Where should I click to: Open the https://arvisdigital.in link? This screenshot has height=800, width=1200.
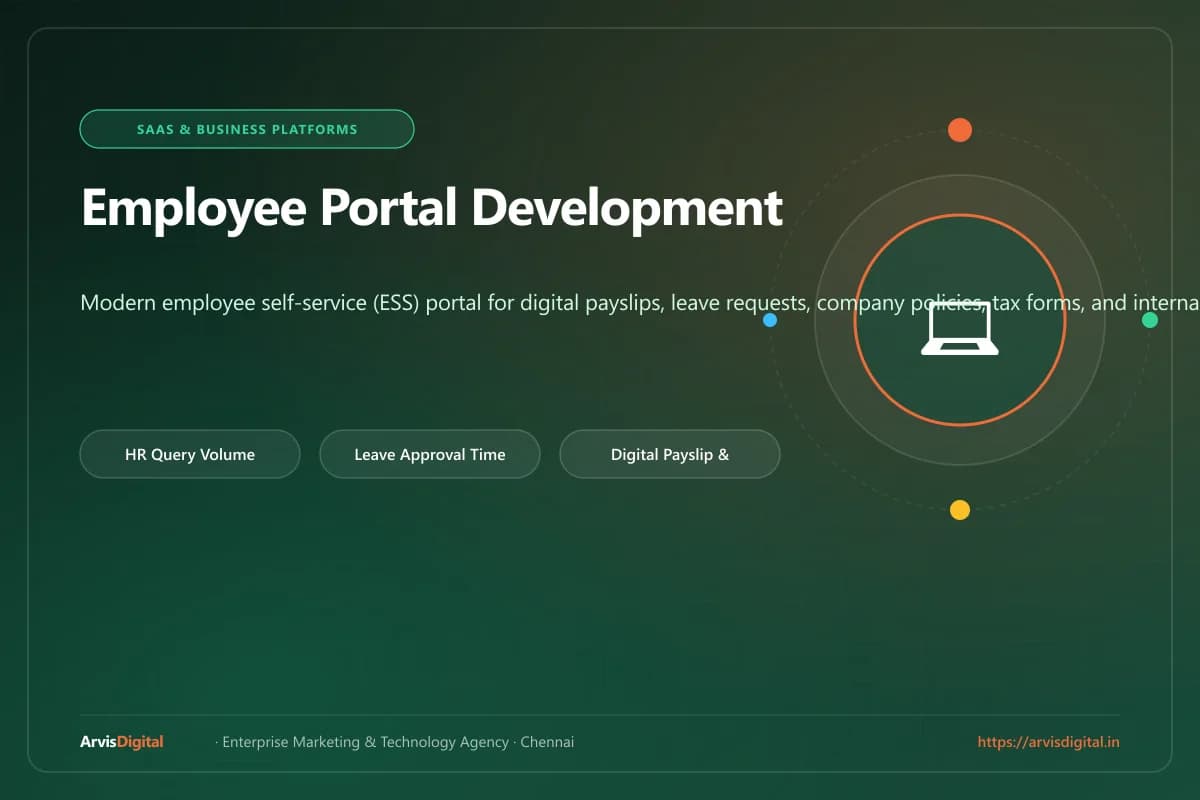(1048, 742)
